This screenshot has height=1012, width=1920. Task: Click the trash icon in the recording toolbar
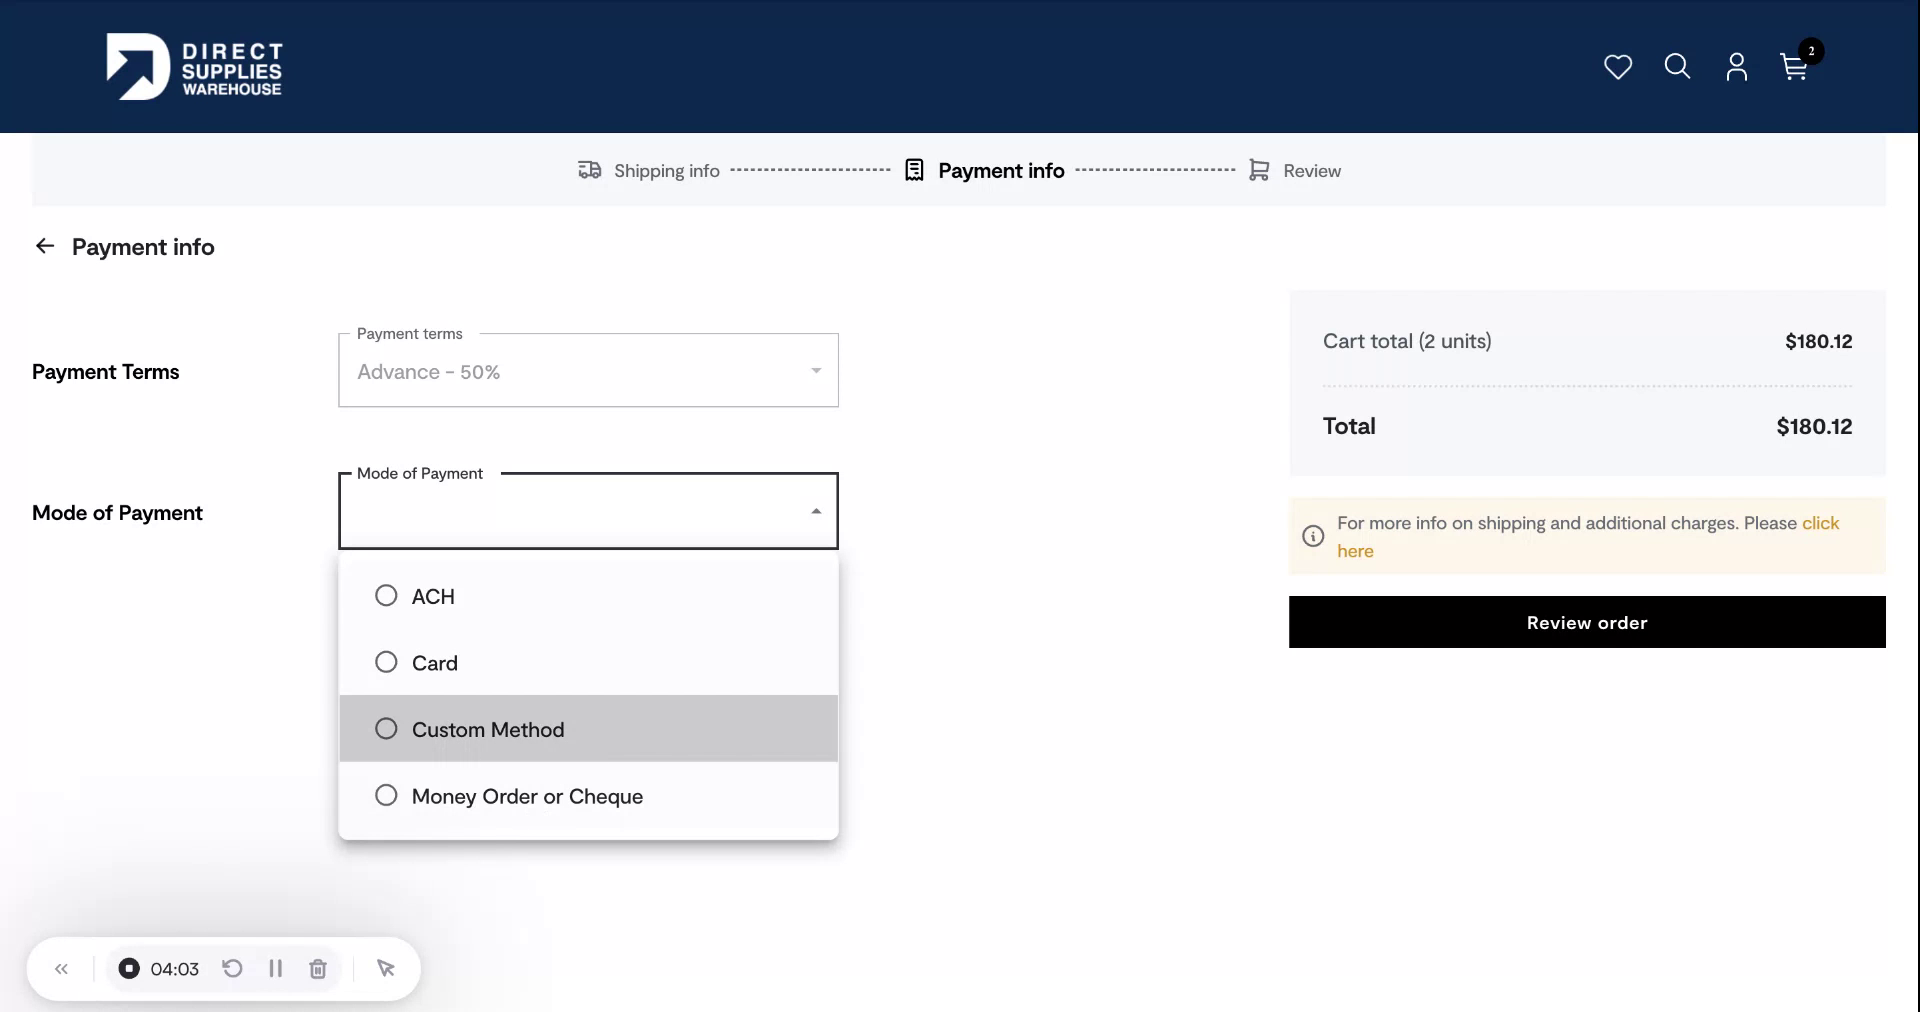(x=317, y=968)
